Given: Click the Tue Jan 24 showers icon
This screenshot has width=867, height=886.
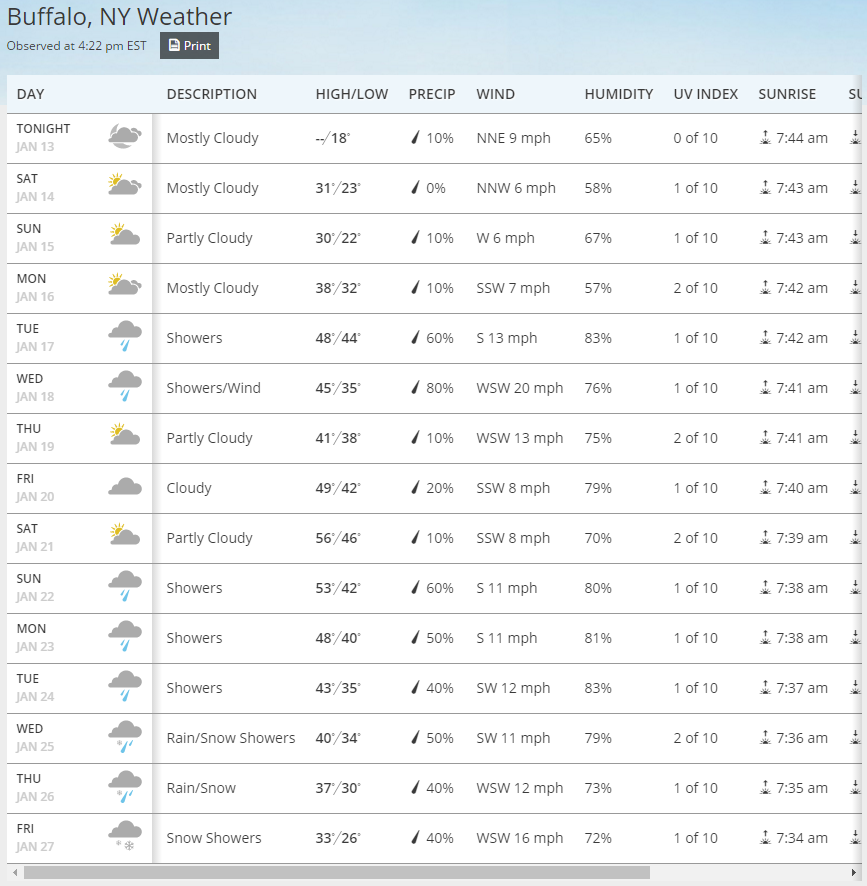Looking at the screenshot, I should point(125,686).
